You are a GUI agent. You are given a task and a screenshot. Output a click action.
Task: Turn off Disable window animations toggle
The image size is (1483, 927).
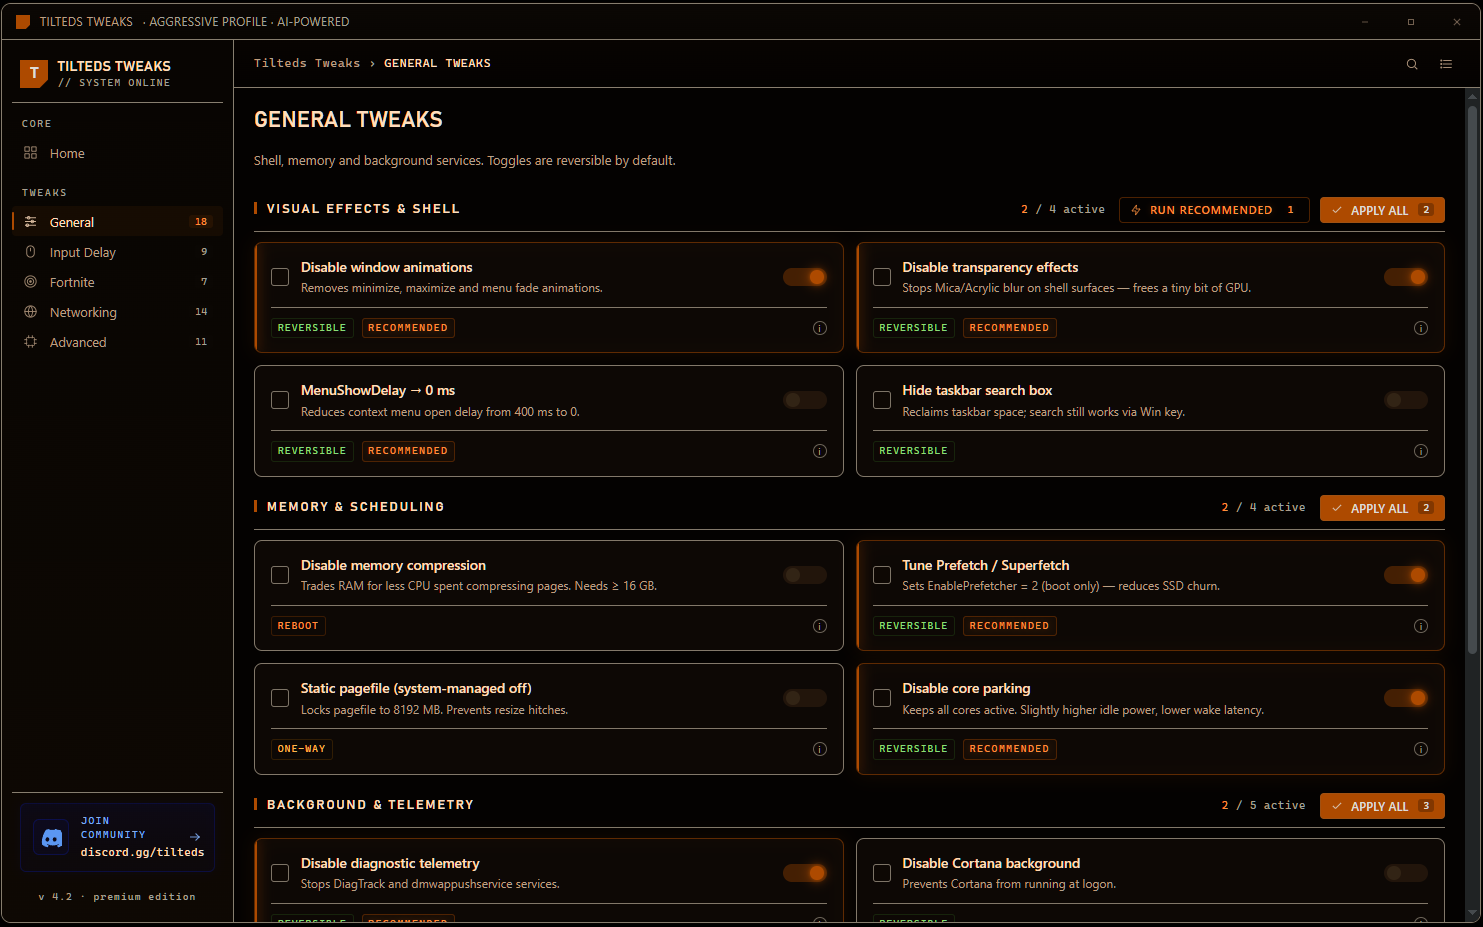(805, 277)
